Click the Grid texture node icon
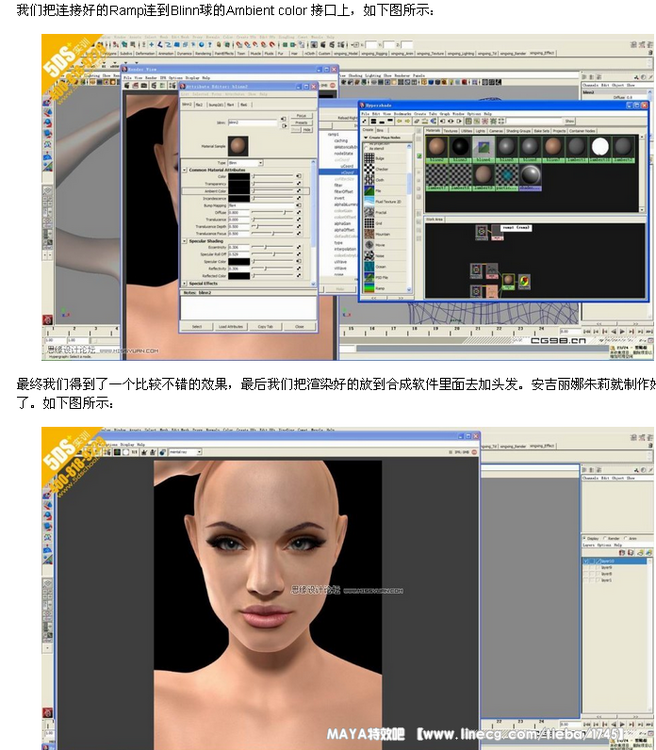The height and width of the screenshot is (750, 656). tap(369, 223)
